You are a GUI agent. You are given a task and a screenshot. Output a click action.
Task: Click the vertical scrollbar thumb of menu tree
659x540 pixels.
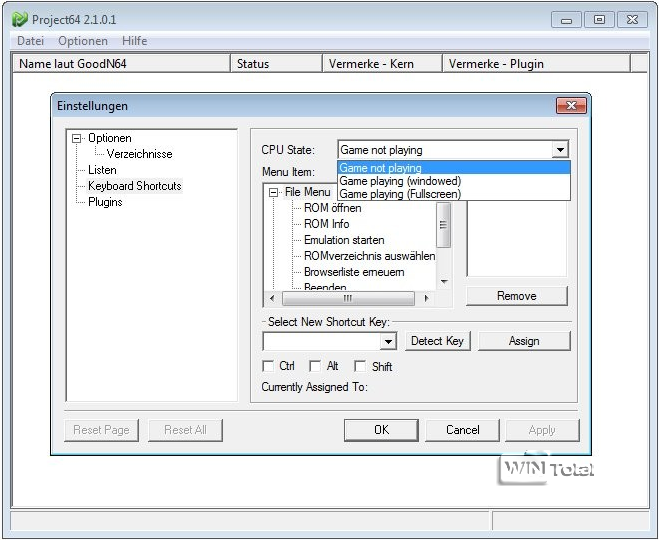[443, 224]
